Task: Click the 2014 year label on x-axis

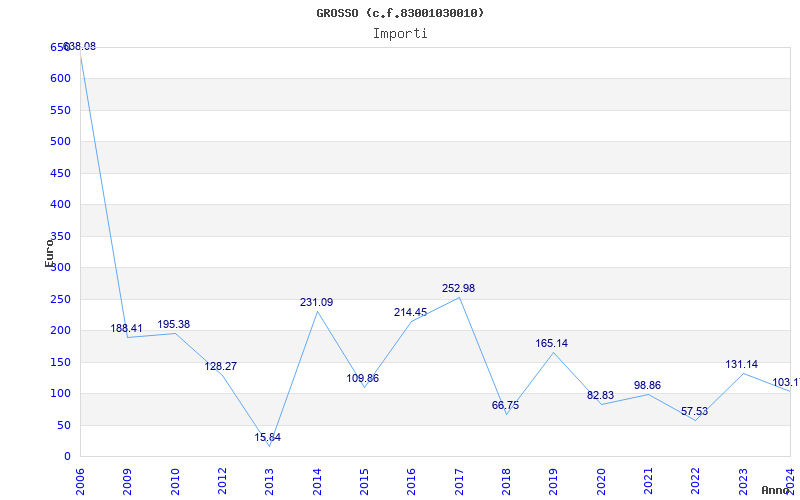Action: pyautogui.click(x=317, y=482)
